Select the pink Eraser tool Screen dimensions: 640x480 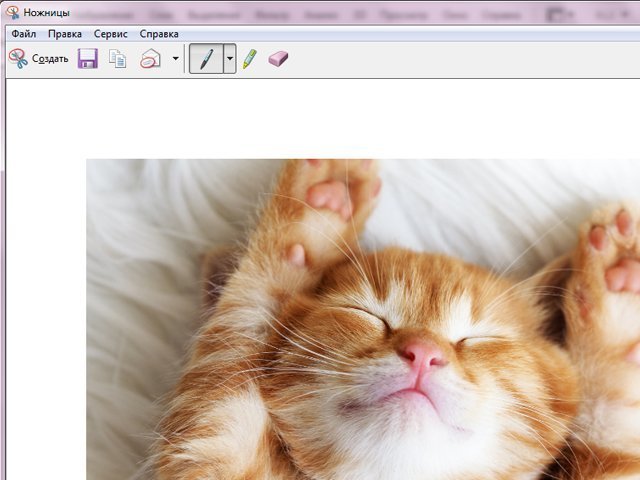pyautogui.click(x=278, y=59)
